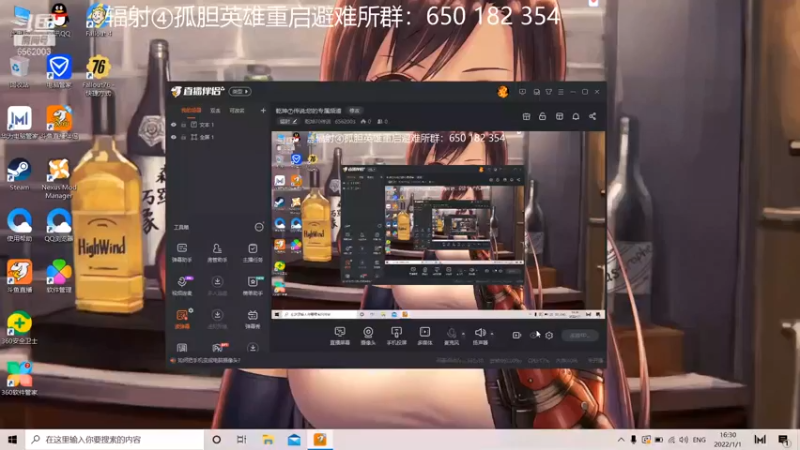Mute the 麦克风 microphone

tap(451, 336)
